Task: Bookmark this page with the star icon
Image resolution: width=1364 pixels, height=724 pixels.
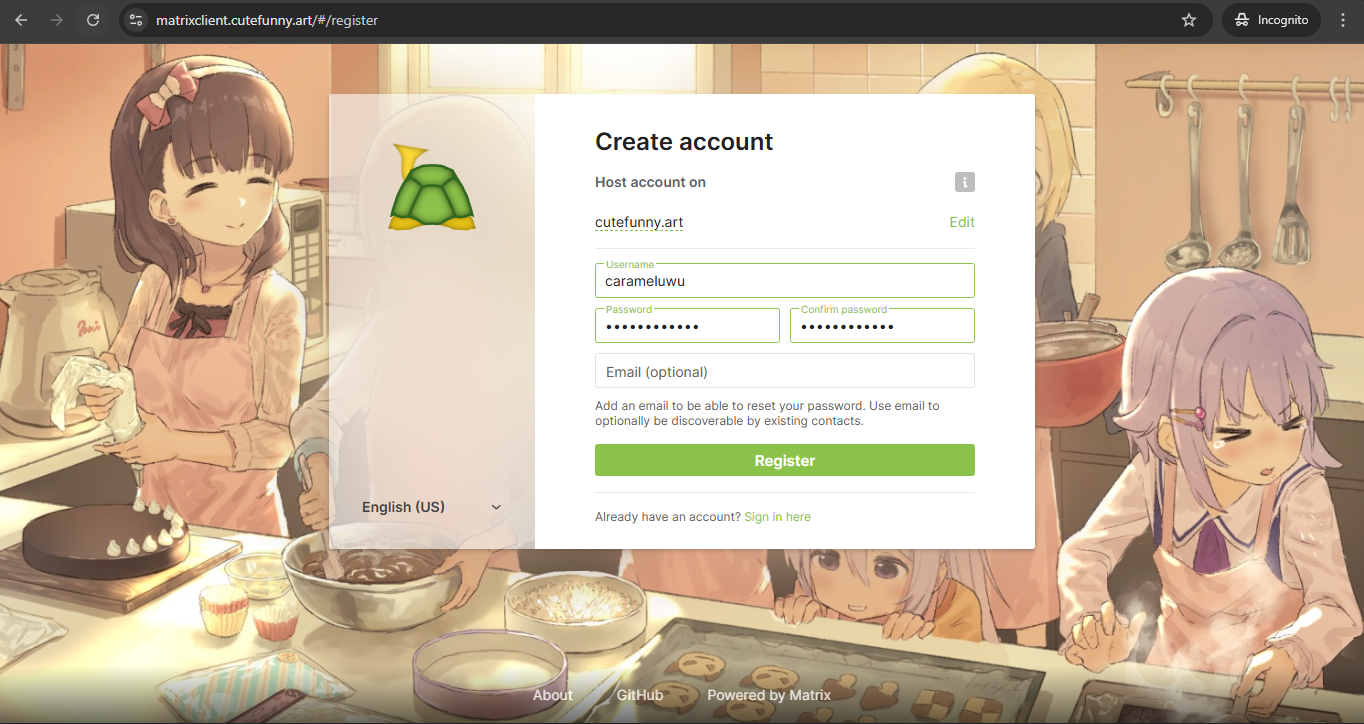Action: pos(1189,20)
